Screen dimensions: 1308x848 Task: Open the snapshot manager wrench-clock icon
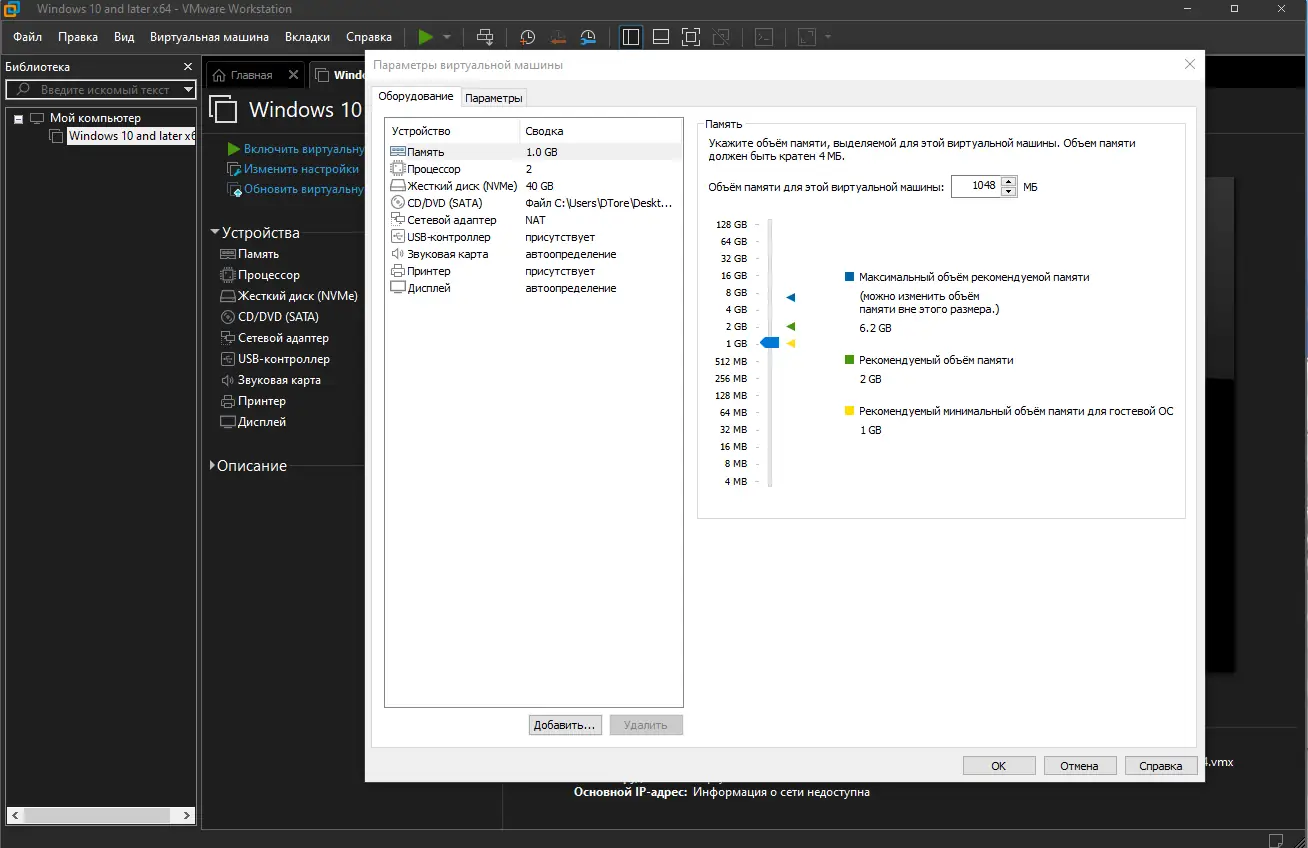pyautogui.click(x=589, y=37)
